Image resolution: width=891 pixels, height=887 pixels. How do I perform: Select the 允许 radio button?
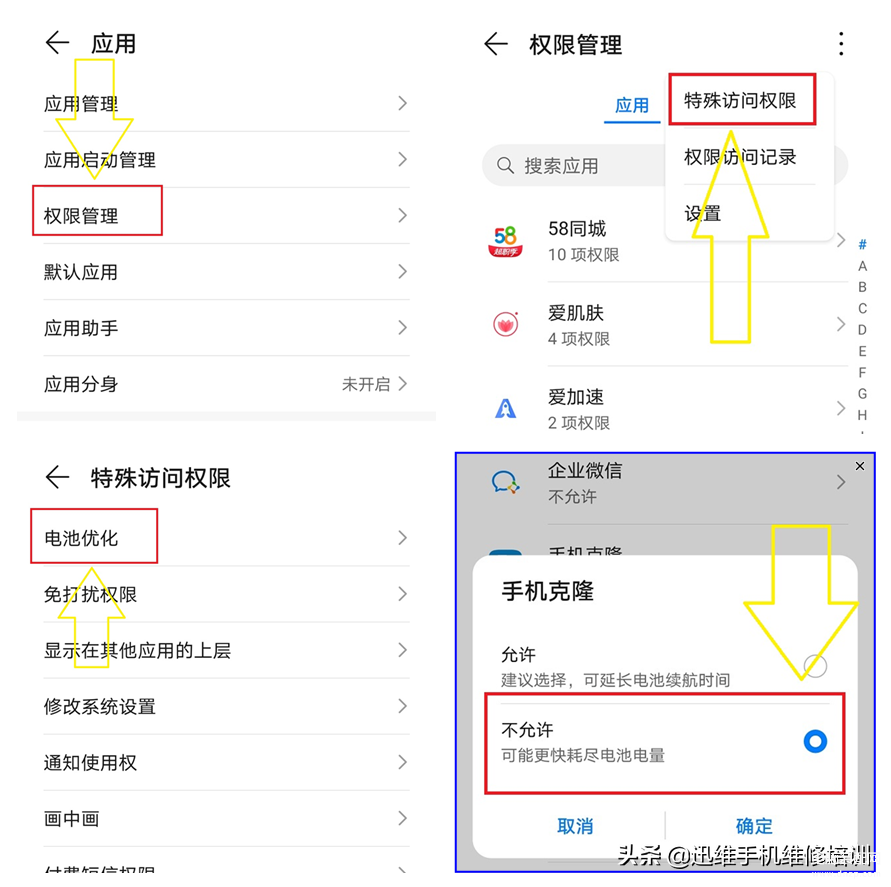(815, 665)
